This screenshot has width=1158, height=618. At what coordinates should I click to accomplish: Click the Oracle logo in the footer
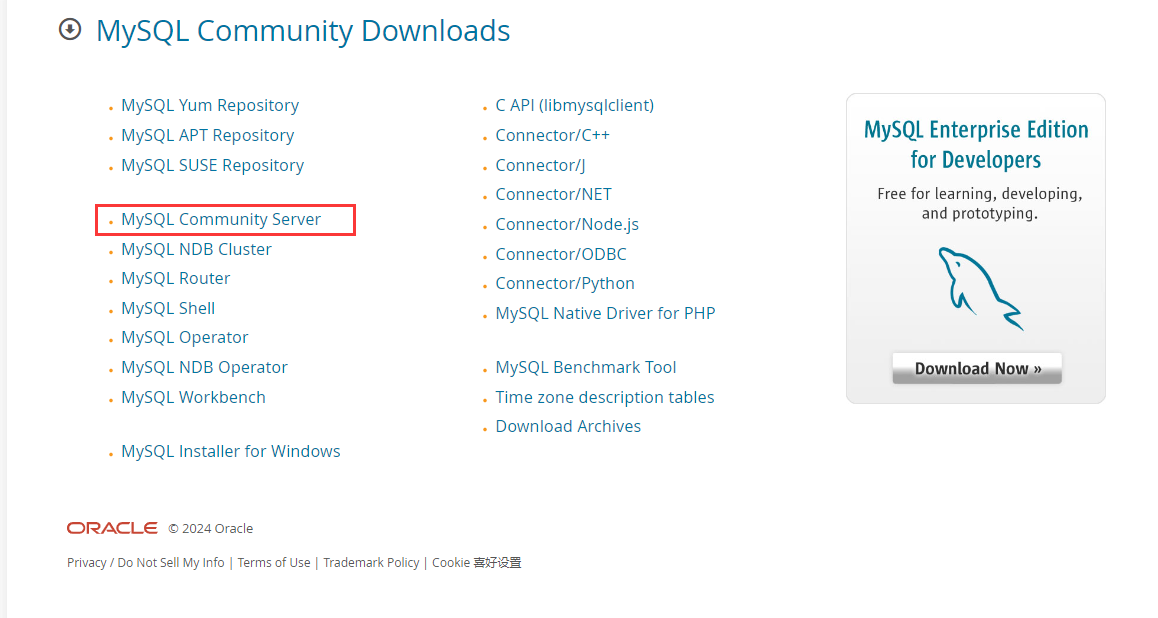110,528
